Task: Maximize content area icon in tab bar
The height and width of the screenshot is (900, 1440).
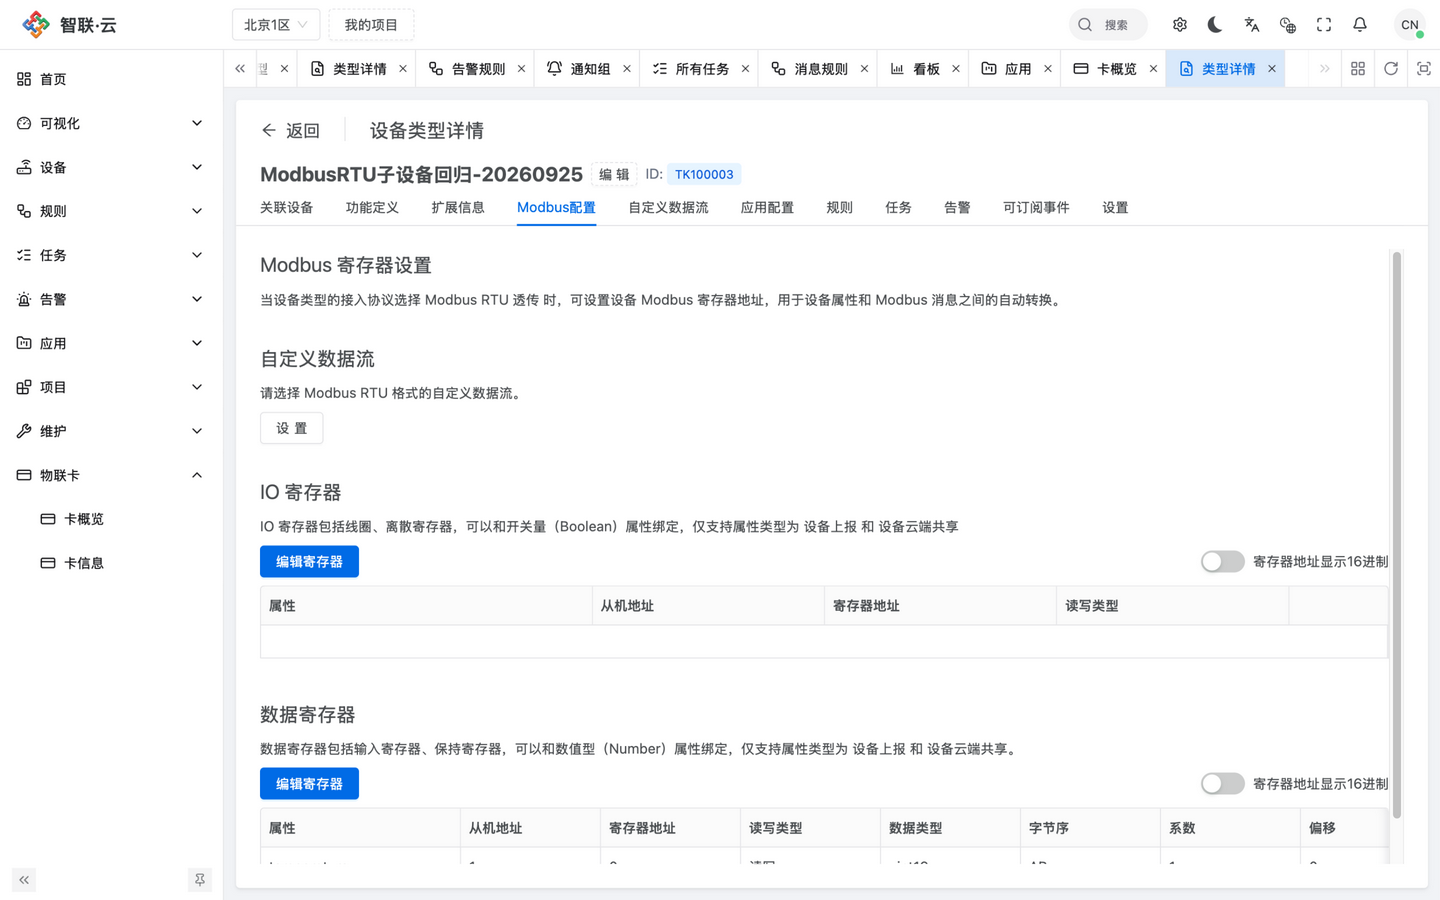Action: pyautogui.click(x=1424, y=69)
